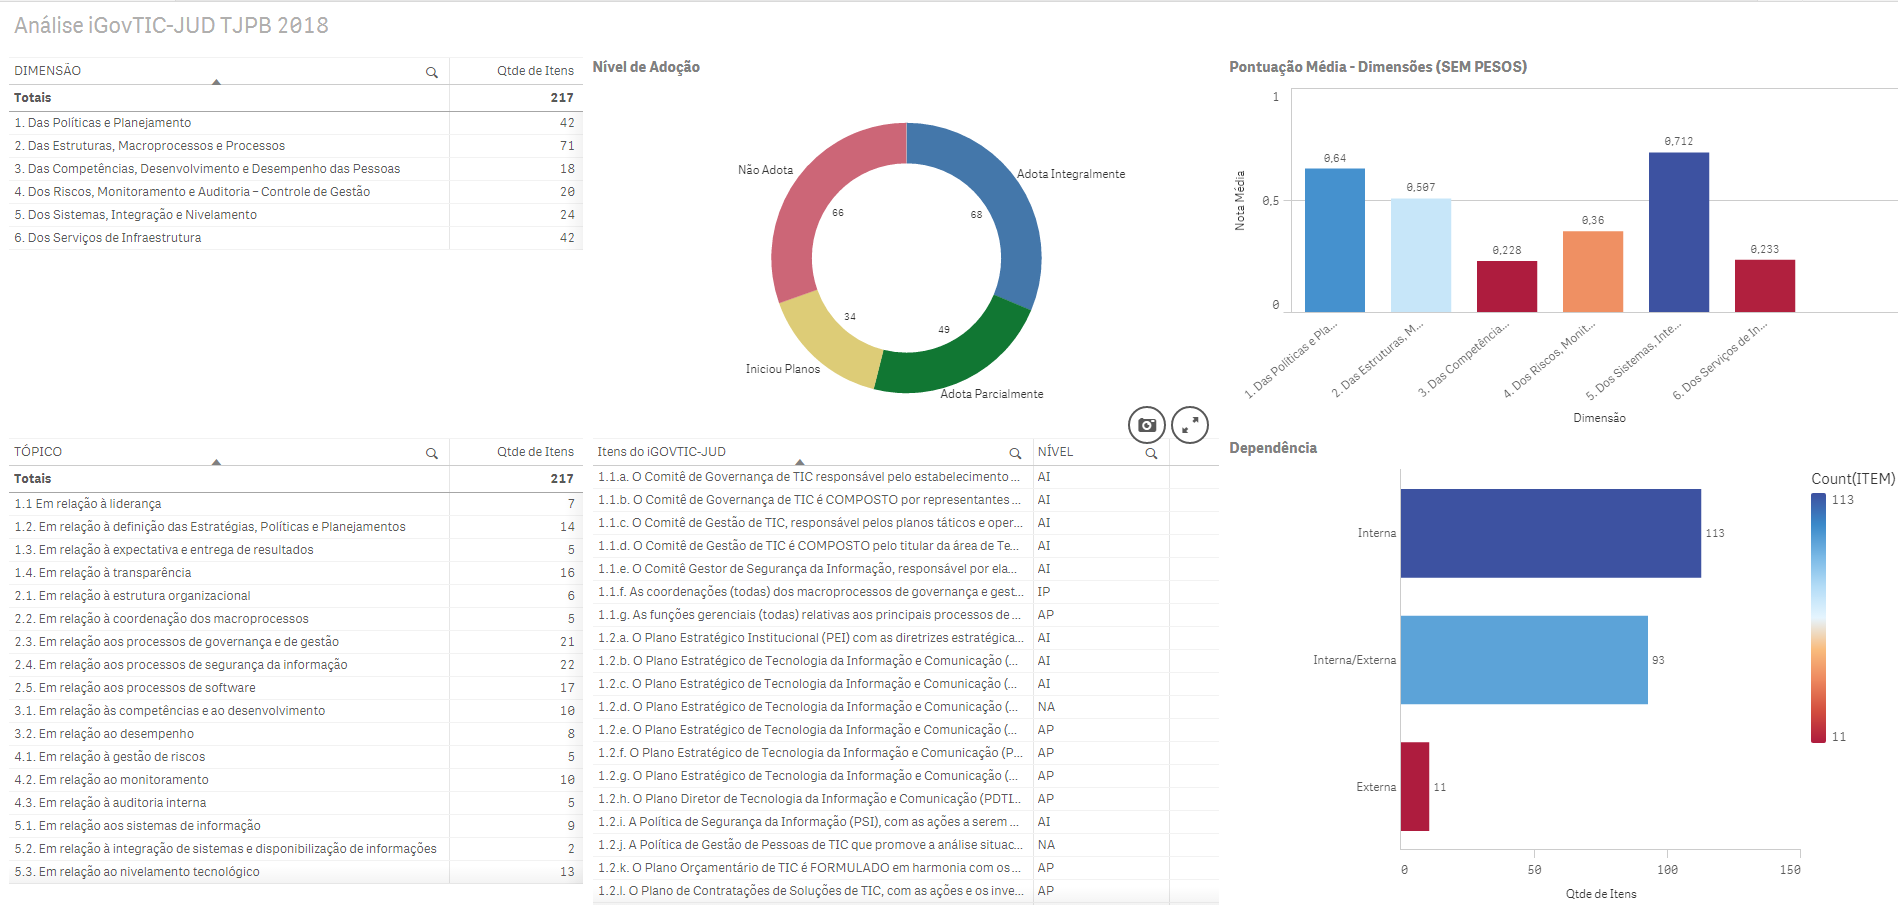Search within Itens do iGOVTIC-JUD column
This screenshot has height=914, width=1898.
click(1015, 453)
